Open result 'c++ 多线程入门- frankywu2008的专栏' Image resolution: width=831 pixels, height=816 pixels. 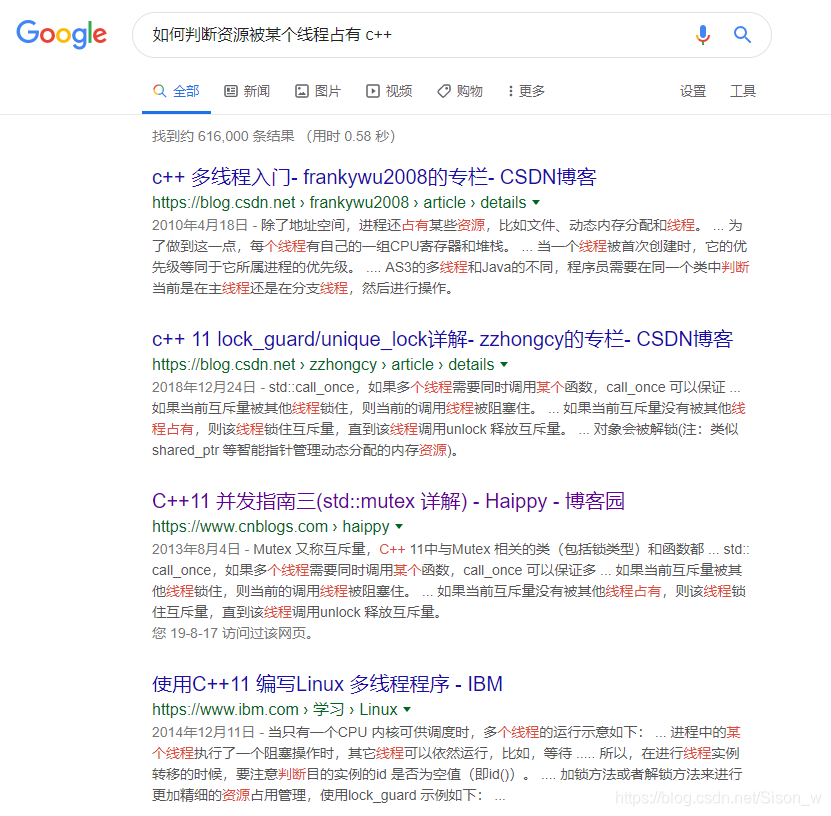[x=374, y=177]
